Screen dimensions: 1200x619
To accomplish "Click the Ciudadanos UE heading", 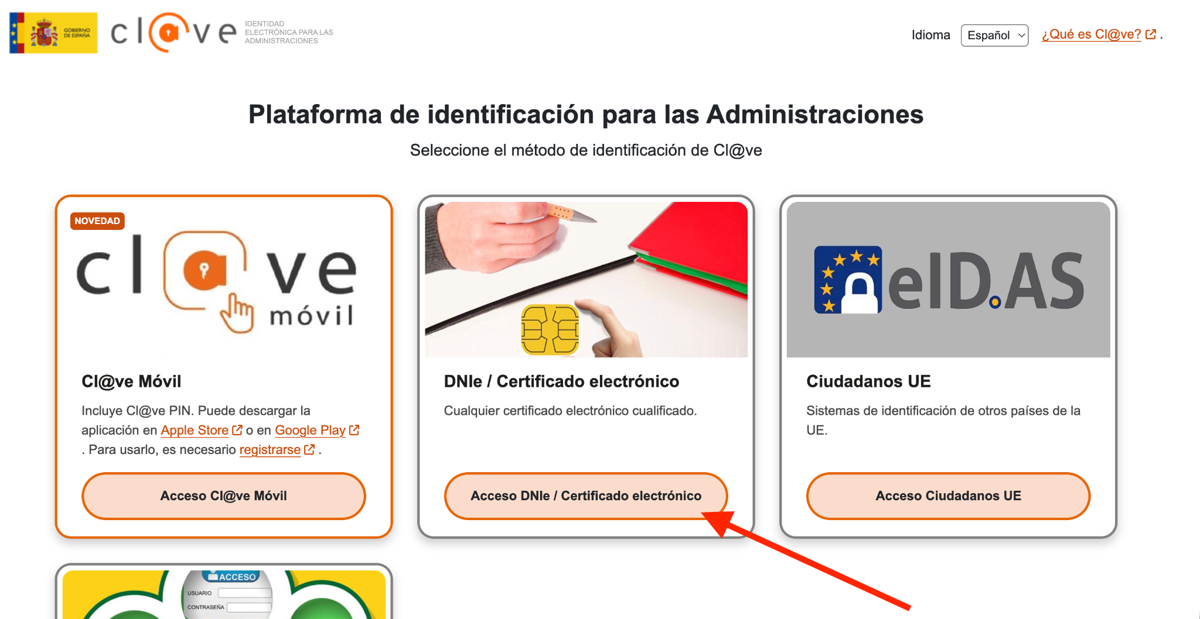I will [868, 382].
